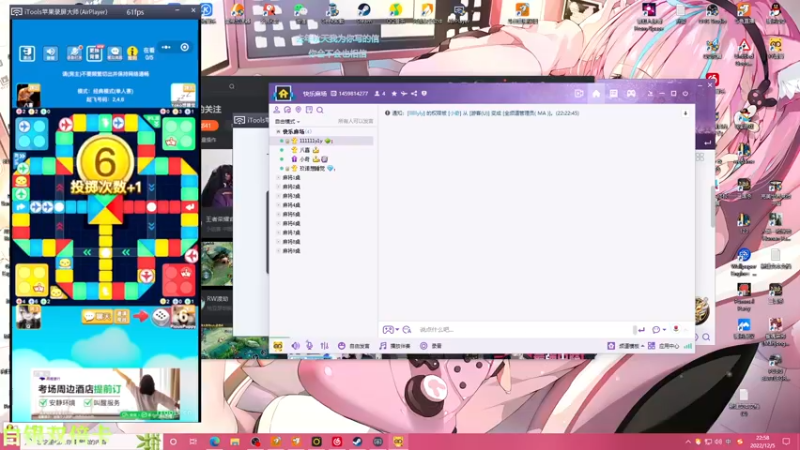Open the 自由模式 speaking mode dropdown
Viewport: 800px width, 450px height.
tap(287, 121)
